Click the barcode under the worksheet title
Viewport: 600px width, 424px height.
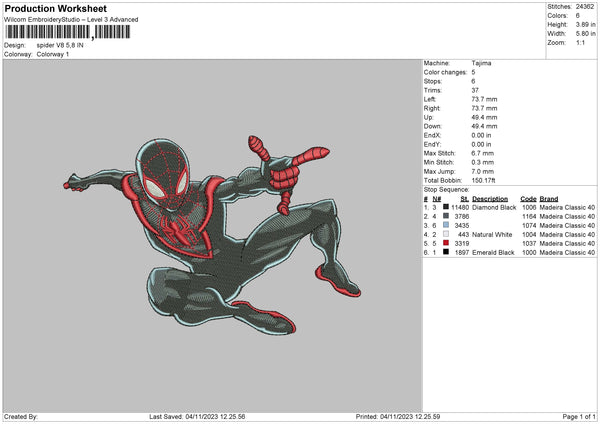tap(68, 33)
